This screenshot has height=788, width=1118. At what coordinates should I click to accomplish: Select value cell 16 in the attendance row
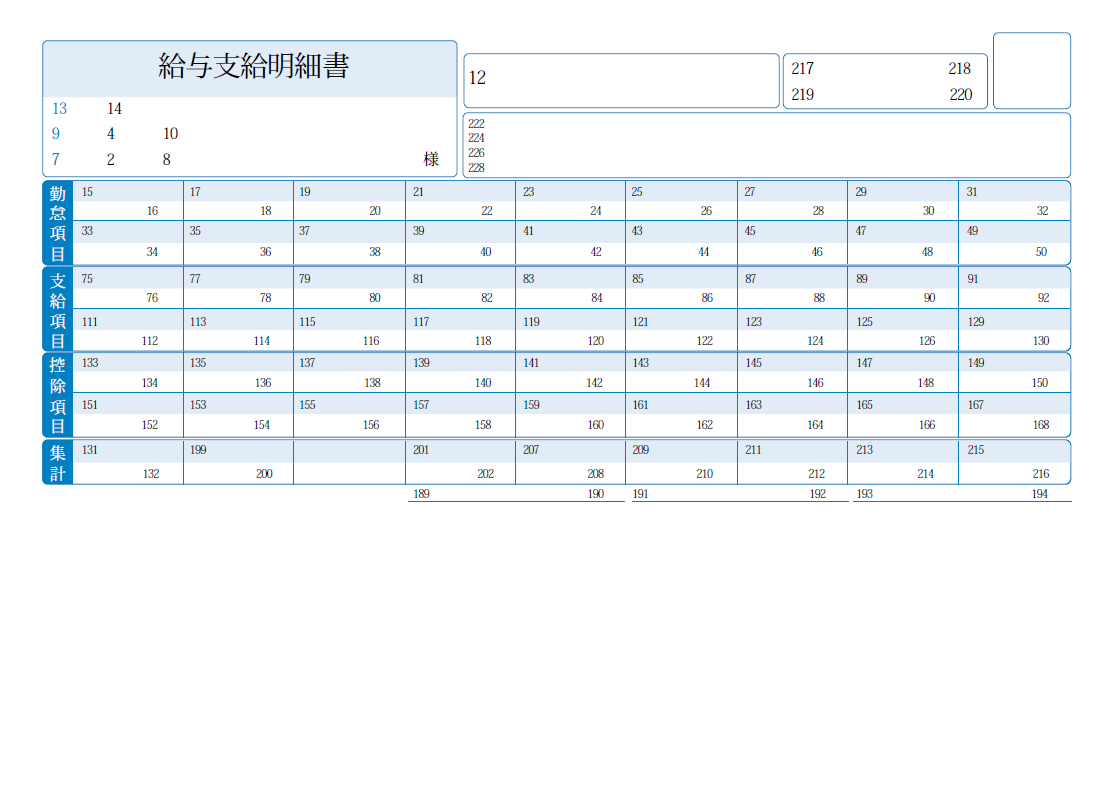click(151, 211)
